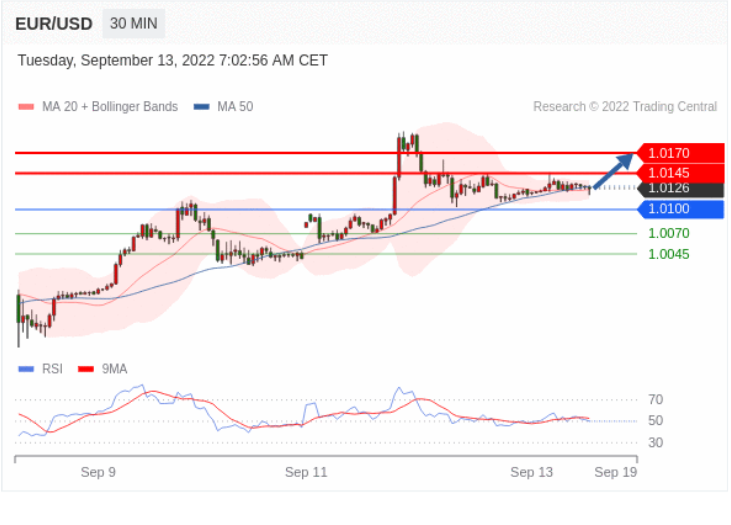
Task: Click the Sep 19 date axis label
Action: [x=615, y=472]
